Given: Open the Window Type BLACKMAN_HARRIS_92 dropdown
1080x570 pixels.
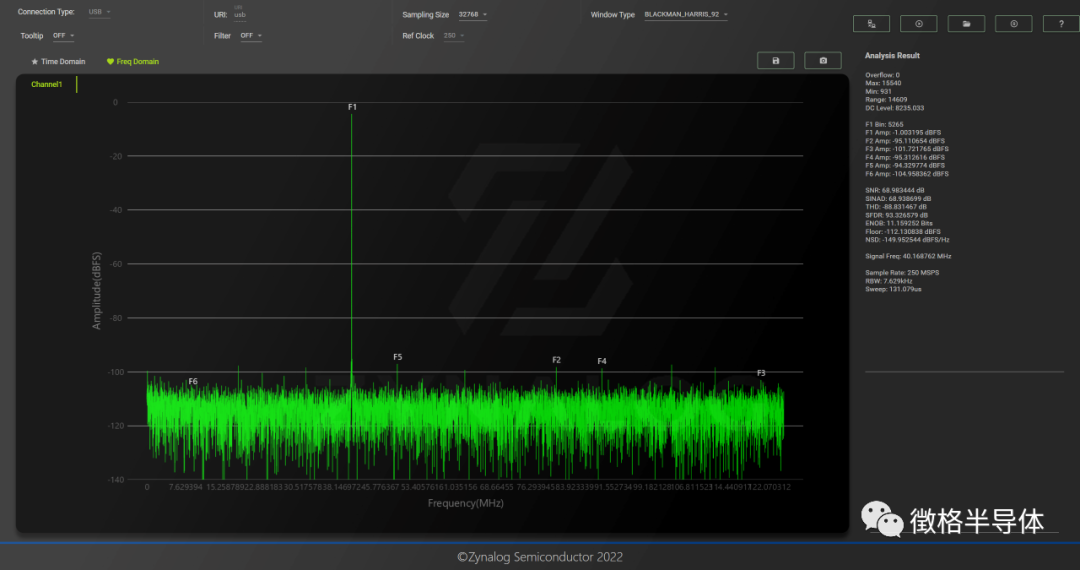Looking at the screenshot, I should [686, 15].
